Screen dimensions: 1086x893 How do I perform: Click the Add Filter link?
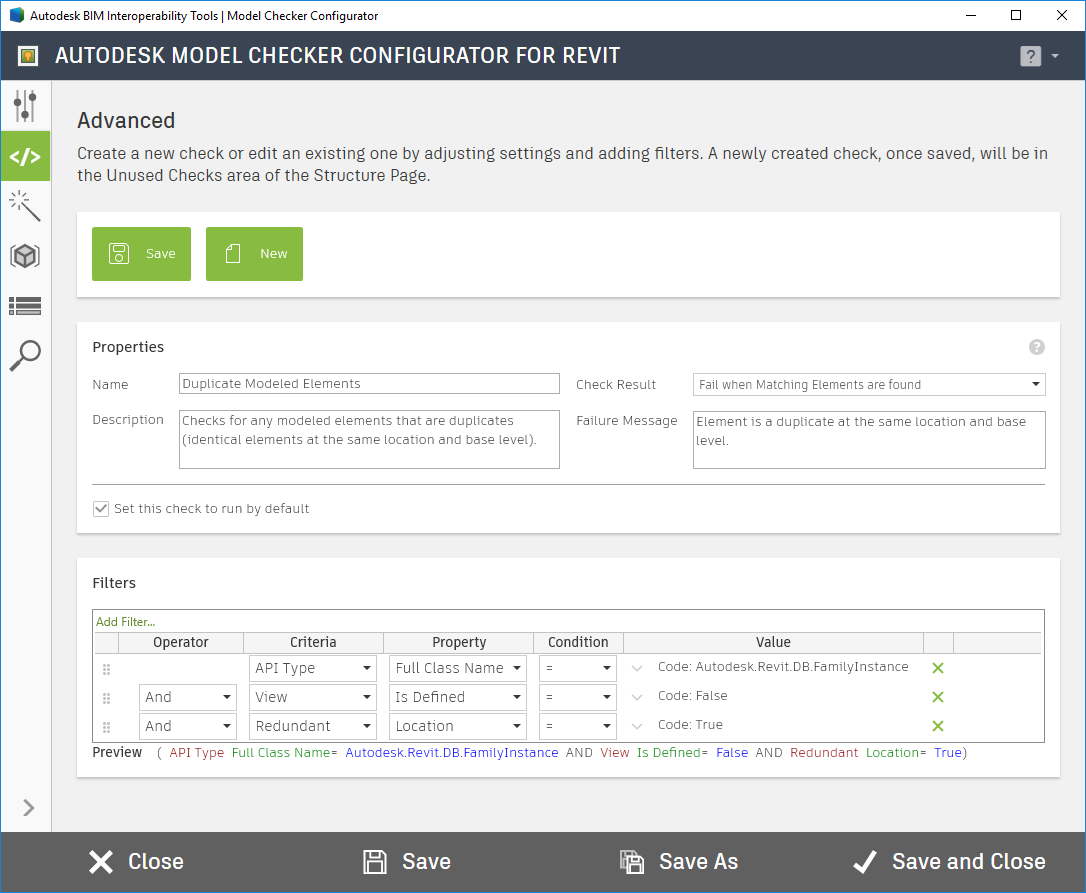(x=124, y=621)
